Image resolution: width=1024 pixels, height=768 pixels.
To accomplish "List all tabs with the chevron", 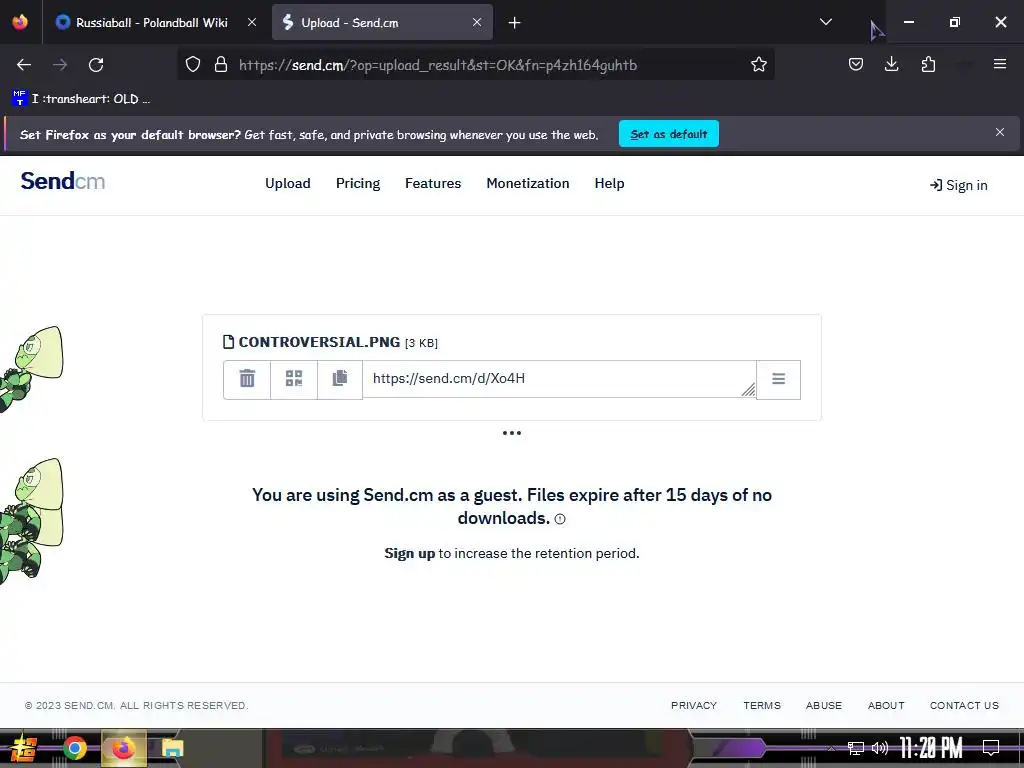I will [825, 22].
